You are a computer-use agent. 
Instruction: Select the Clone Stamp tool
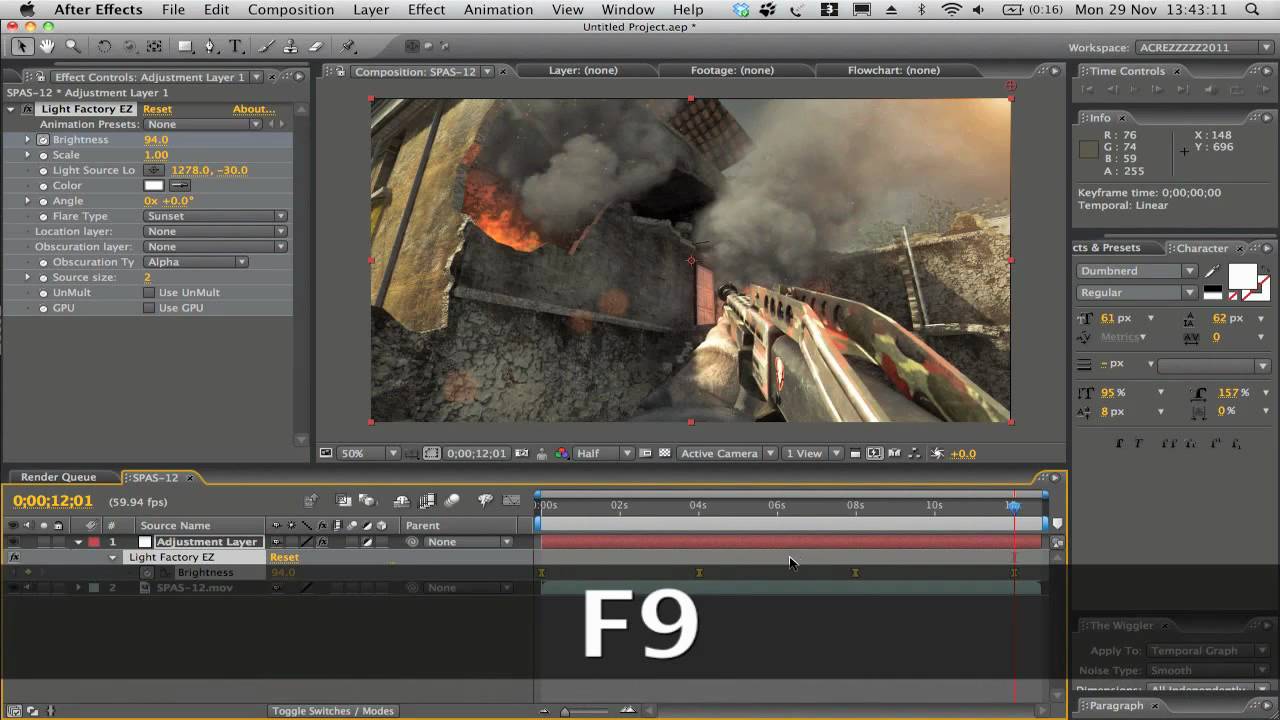click(x=290, y=46)
